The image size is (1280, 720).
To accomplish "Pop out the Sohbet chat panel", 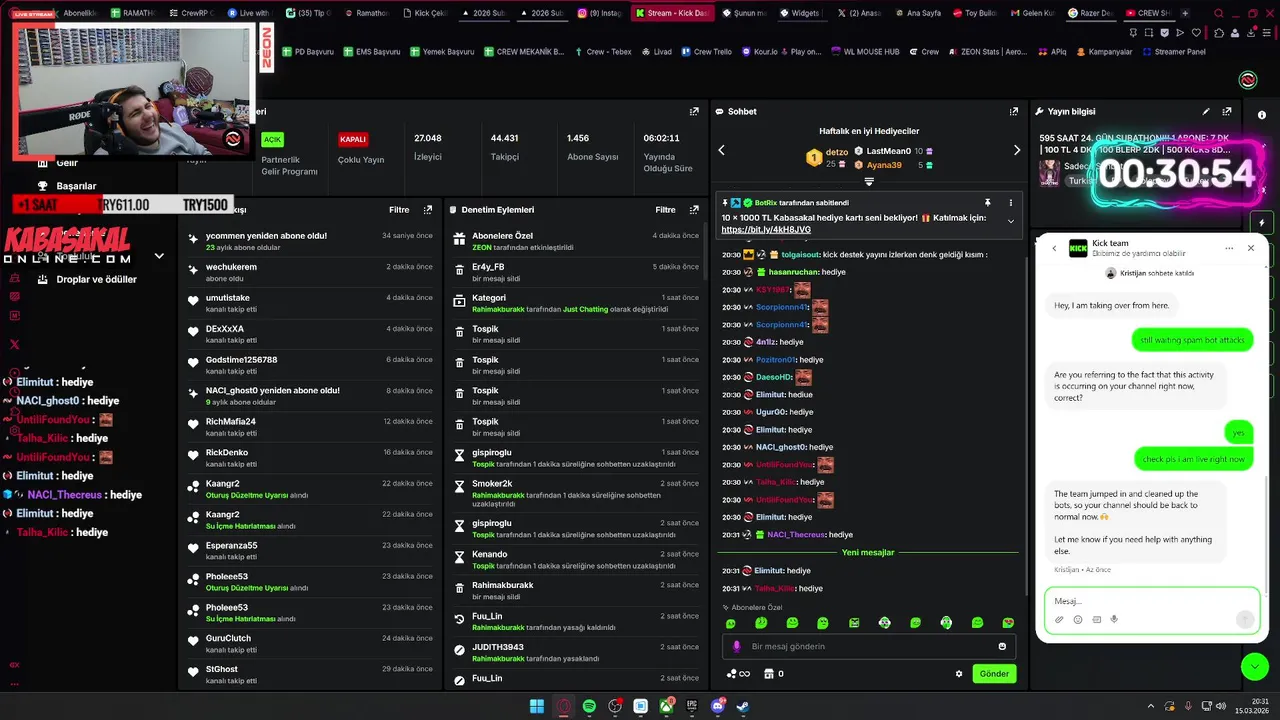I will pyautogui.click(x=1014, y=112).
